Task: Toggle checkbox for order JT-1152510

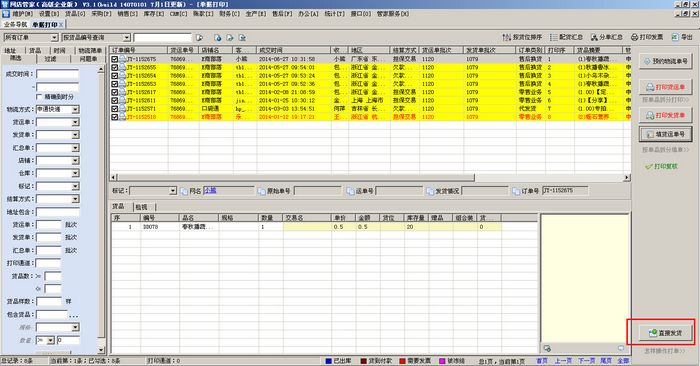Action: tap(115, 117)
